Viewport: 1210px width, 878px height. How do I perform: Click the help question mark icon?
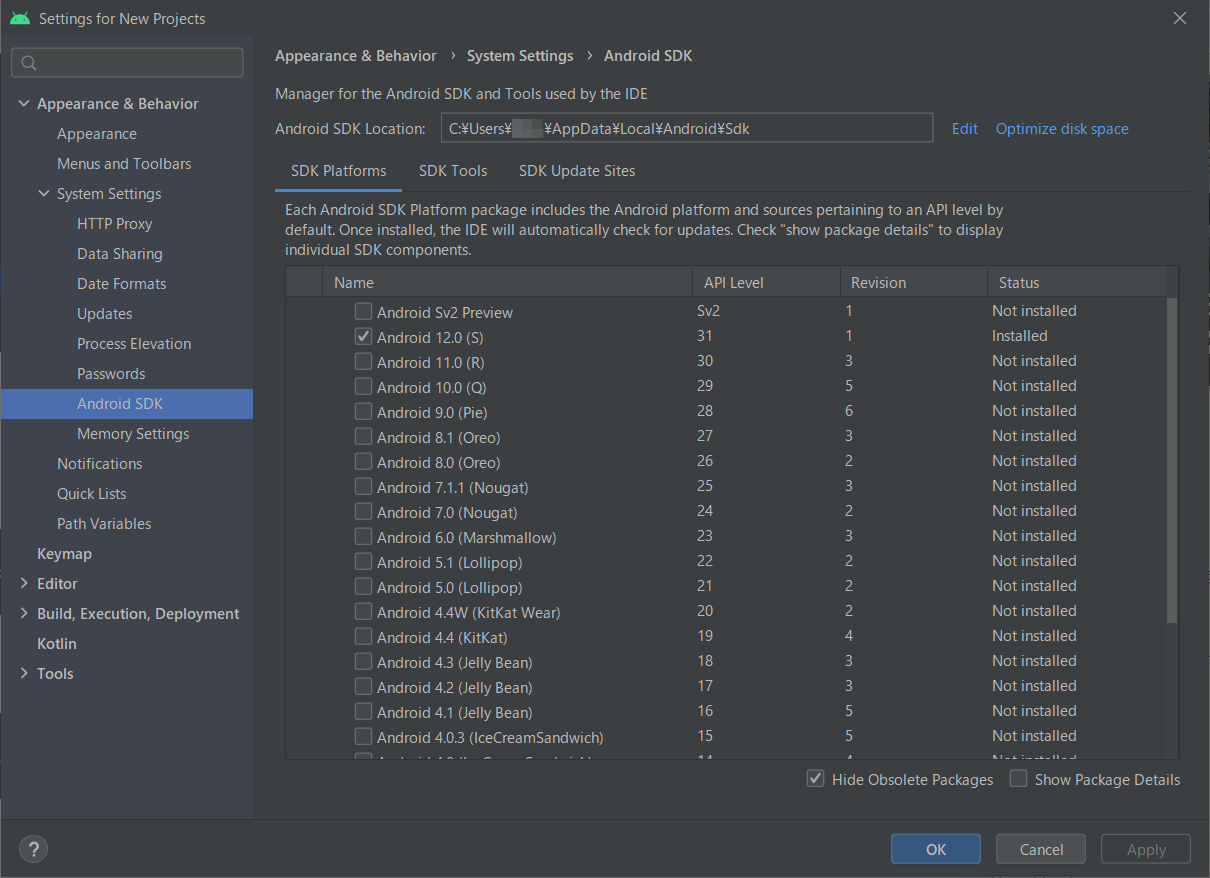tap(33, 849)
